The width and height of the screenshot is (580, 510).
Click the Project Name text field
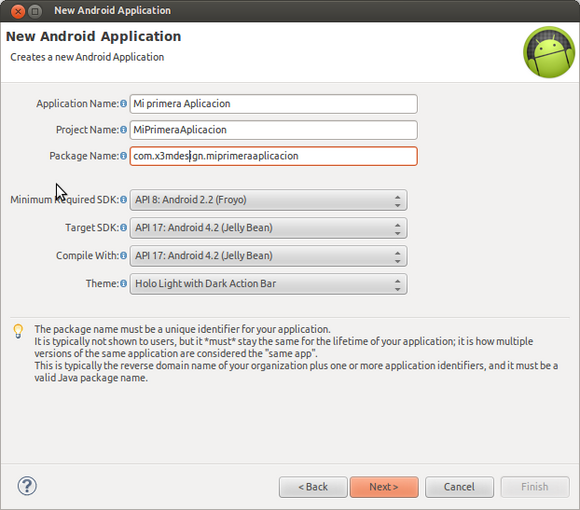tap(274, 130)
